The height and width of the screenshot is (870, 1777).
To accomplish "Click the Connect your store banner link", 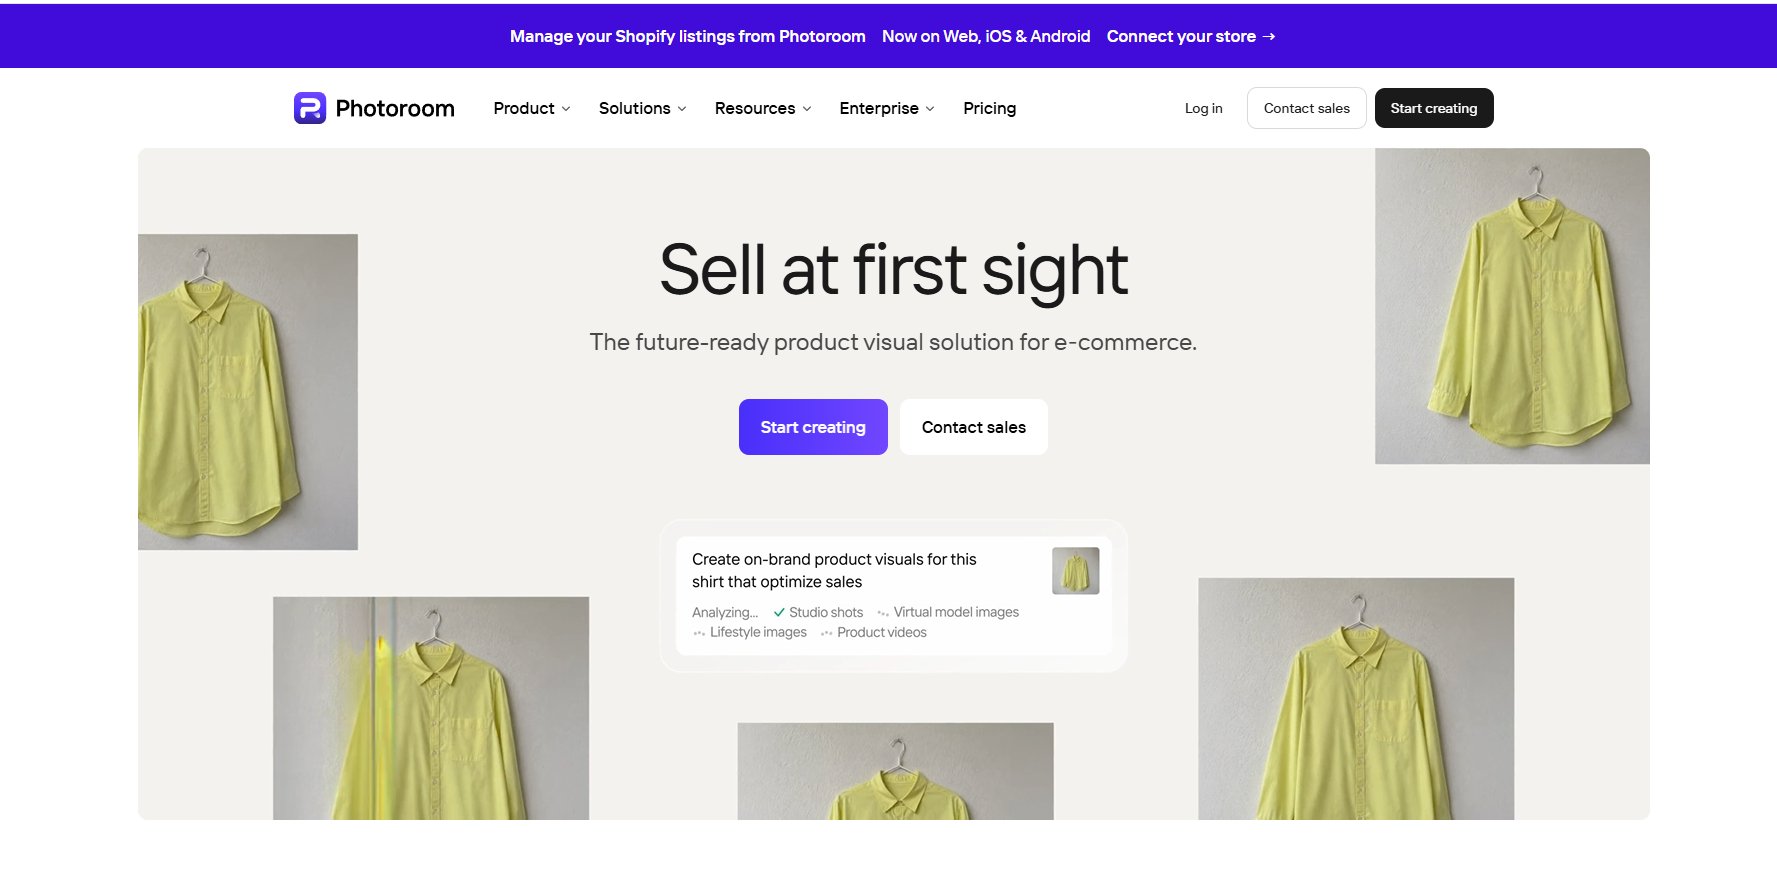I will coord(1191,36).
